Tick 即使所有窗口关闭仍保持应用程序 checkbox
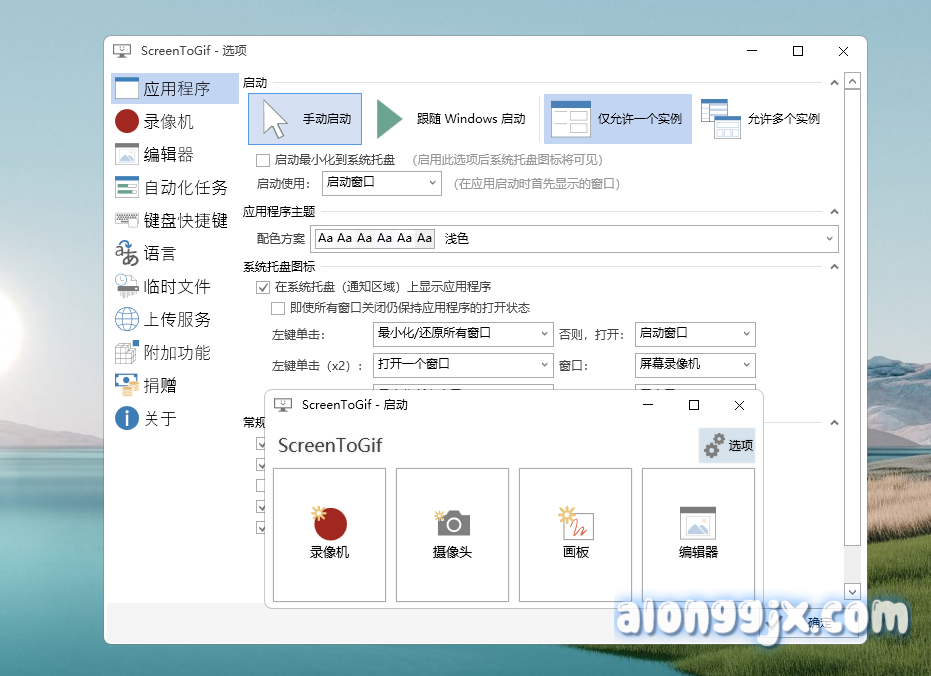Screen dimensions: 931x676 279,308
